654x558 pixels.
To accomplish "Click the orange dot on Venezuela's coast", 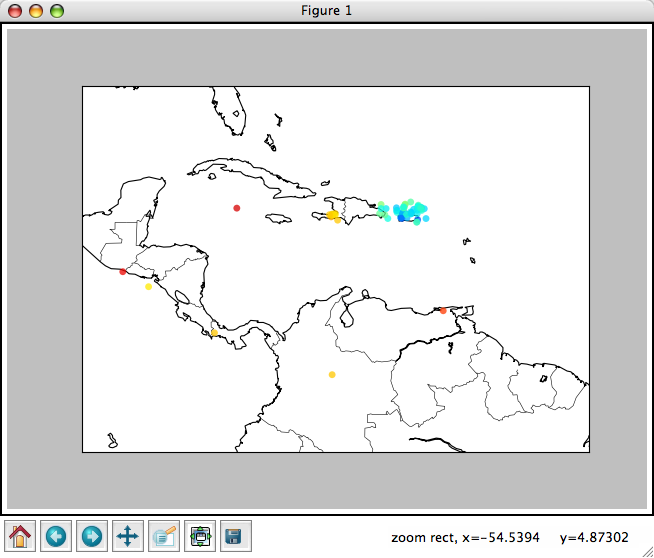I will point(443,310).
